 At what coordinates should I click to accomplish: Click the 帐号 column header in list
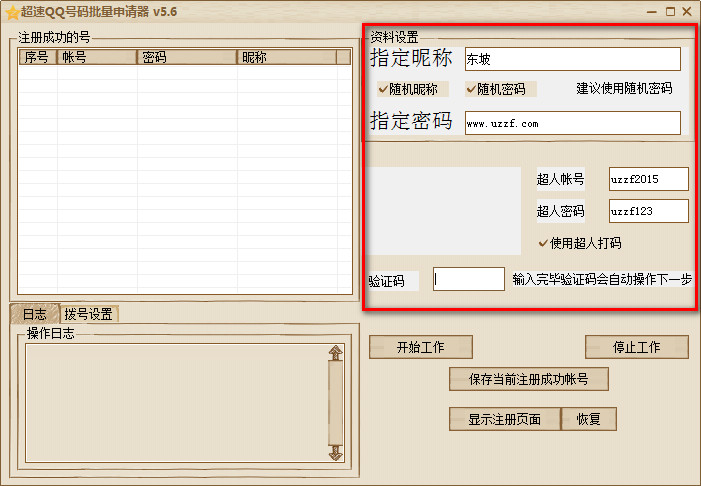pyautogui.click(x=96, y=58)
